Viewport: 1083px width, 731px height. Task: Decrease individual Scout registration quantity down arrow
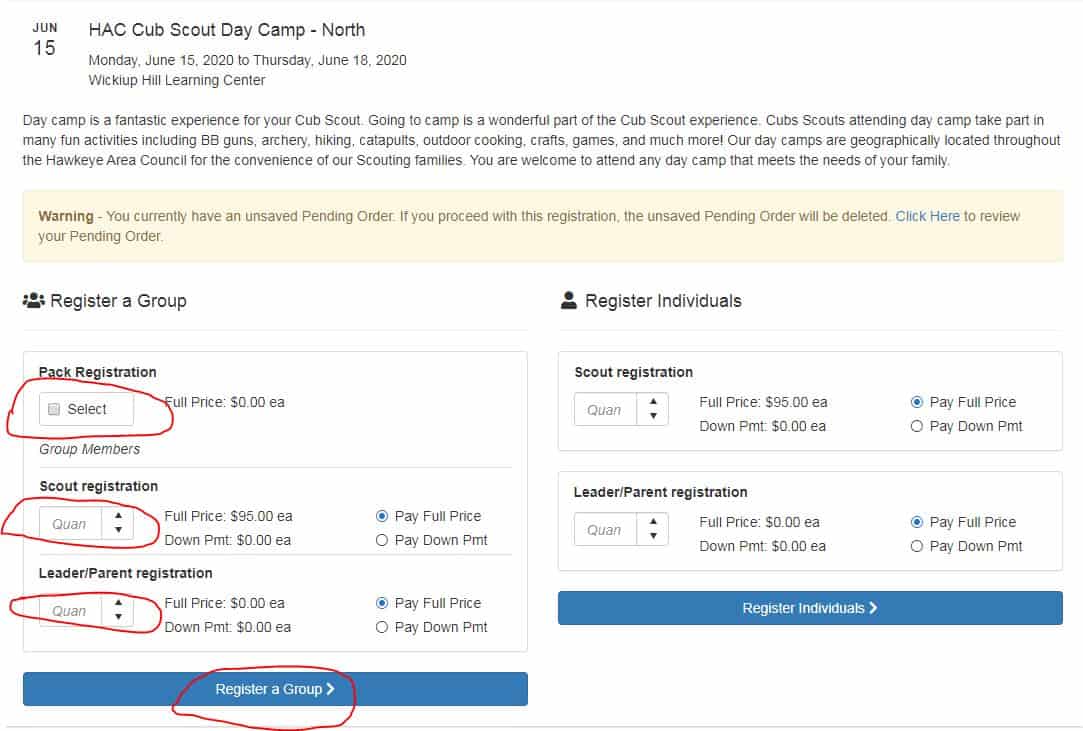[653, 416]
